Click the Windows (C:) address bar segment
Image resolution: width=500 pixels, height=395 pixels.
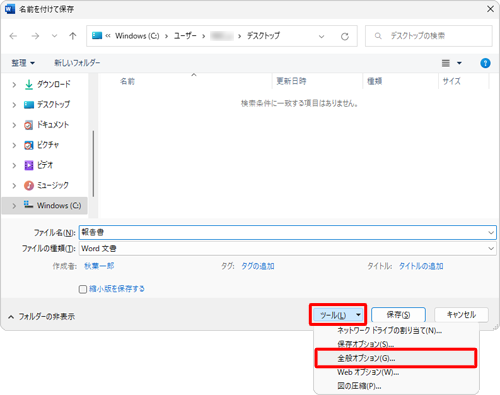tap(137, 36)
